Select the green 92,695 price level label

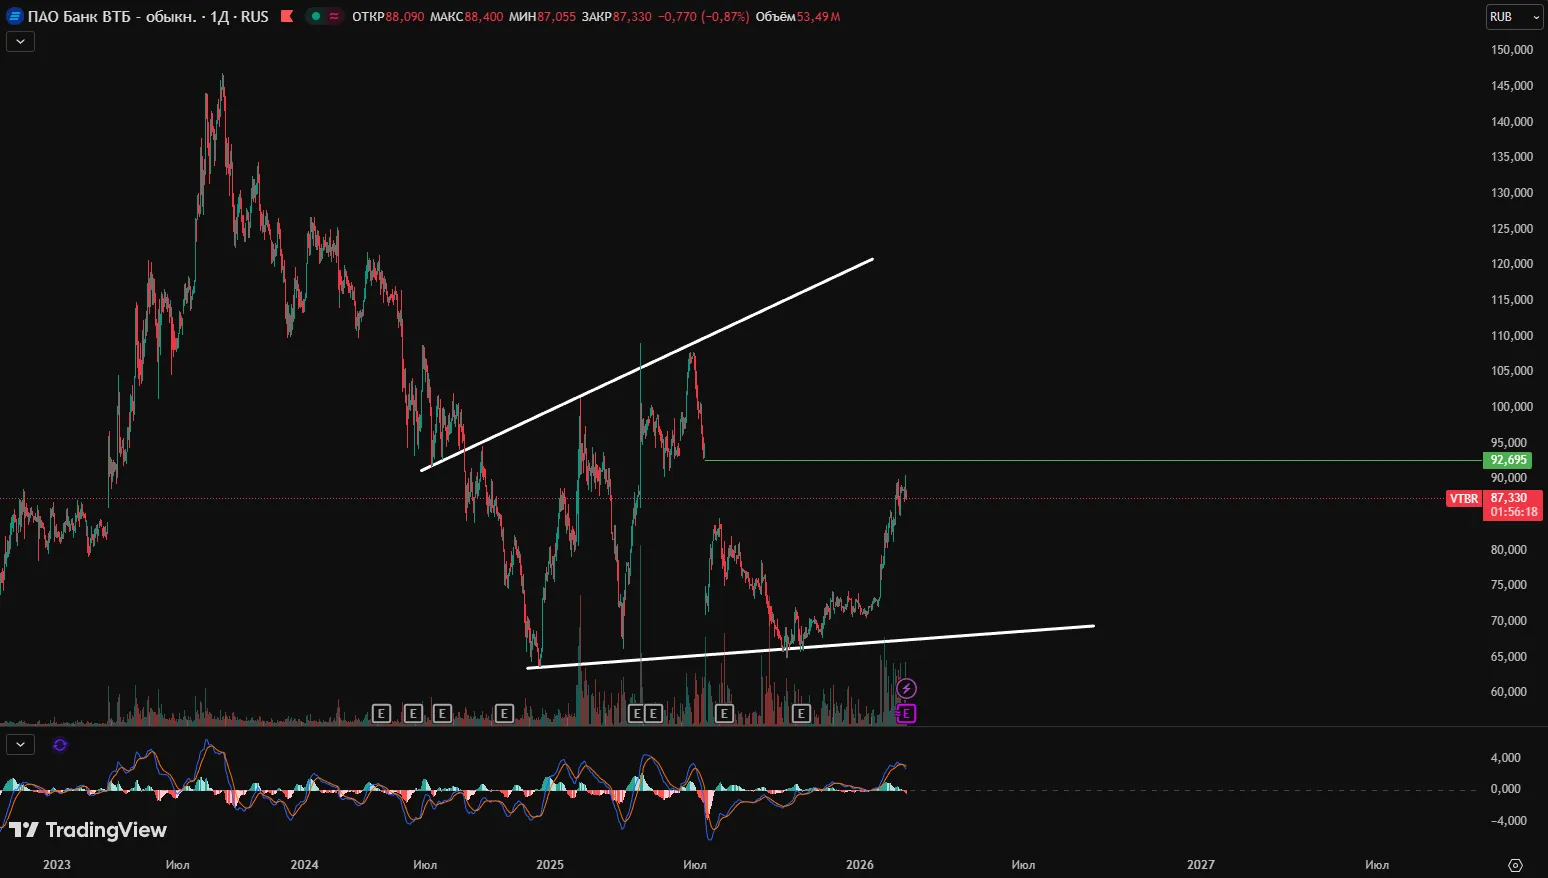click(1508, 460)
